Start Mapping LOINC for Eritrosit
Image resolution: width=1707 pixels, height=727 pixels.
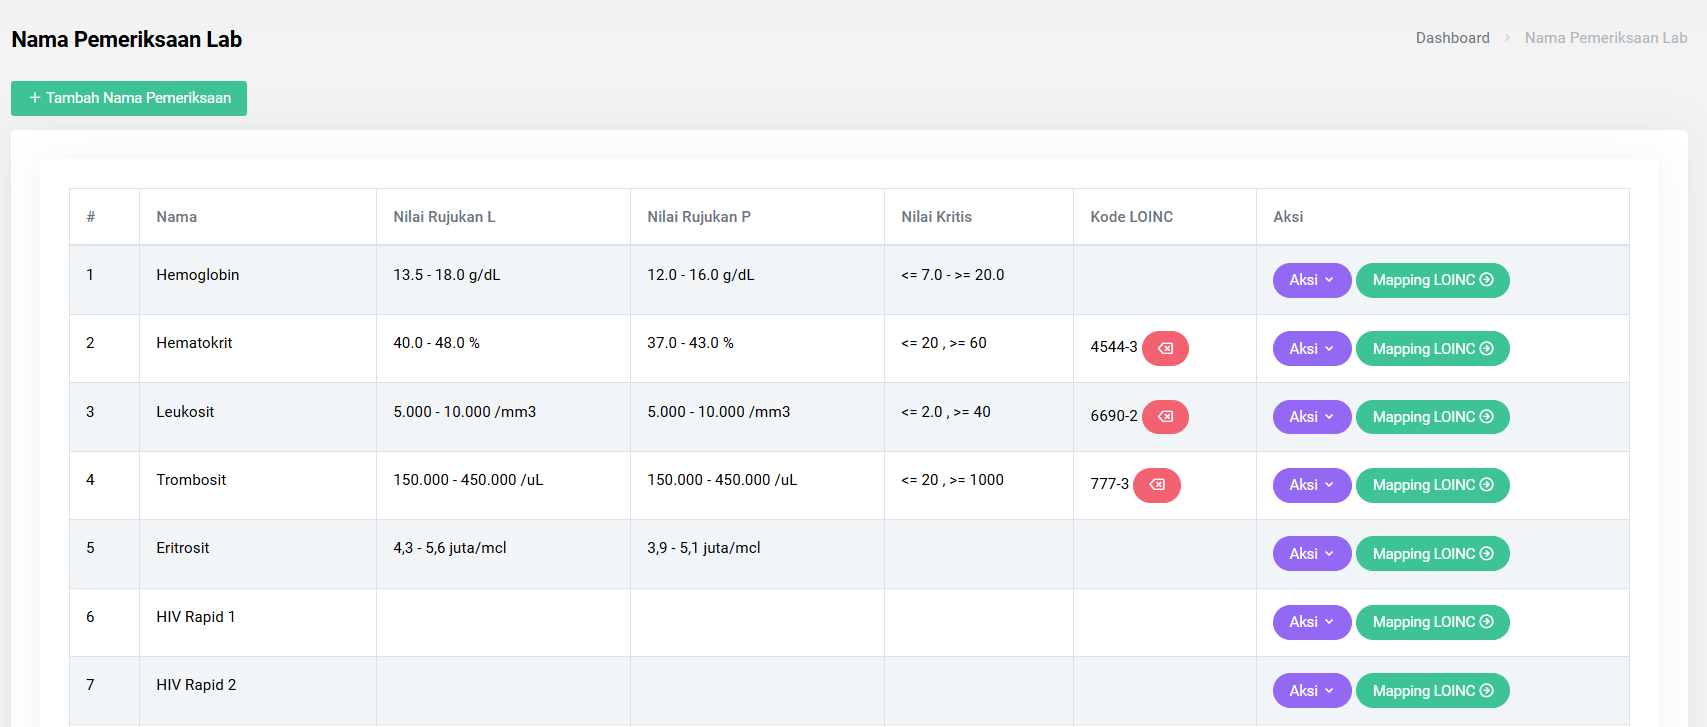1432,553
